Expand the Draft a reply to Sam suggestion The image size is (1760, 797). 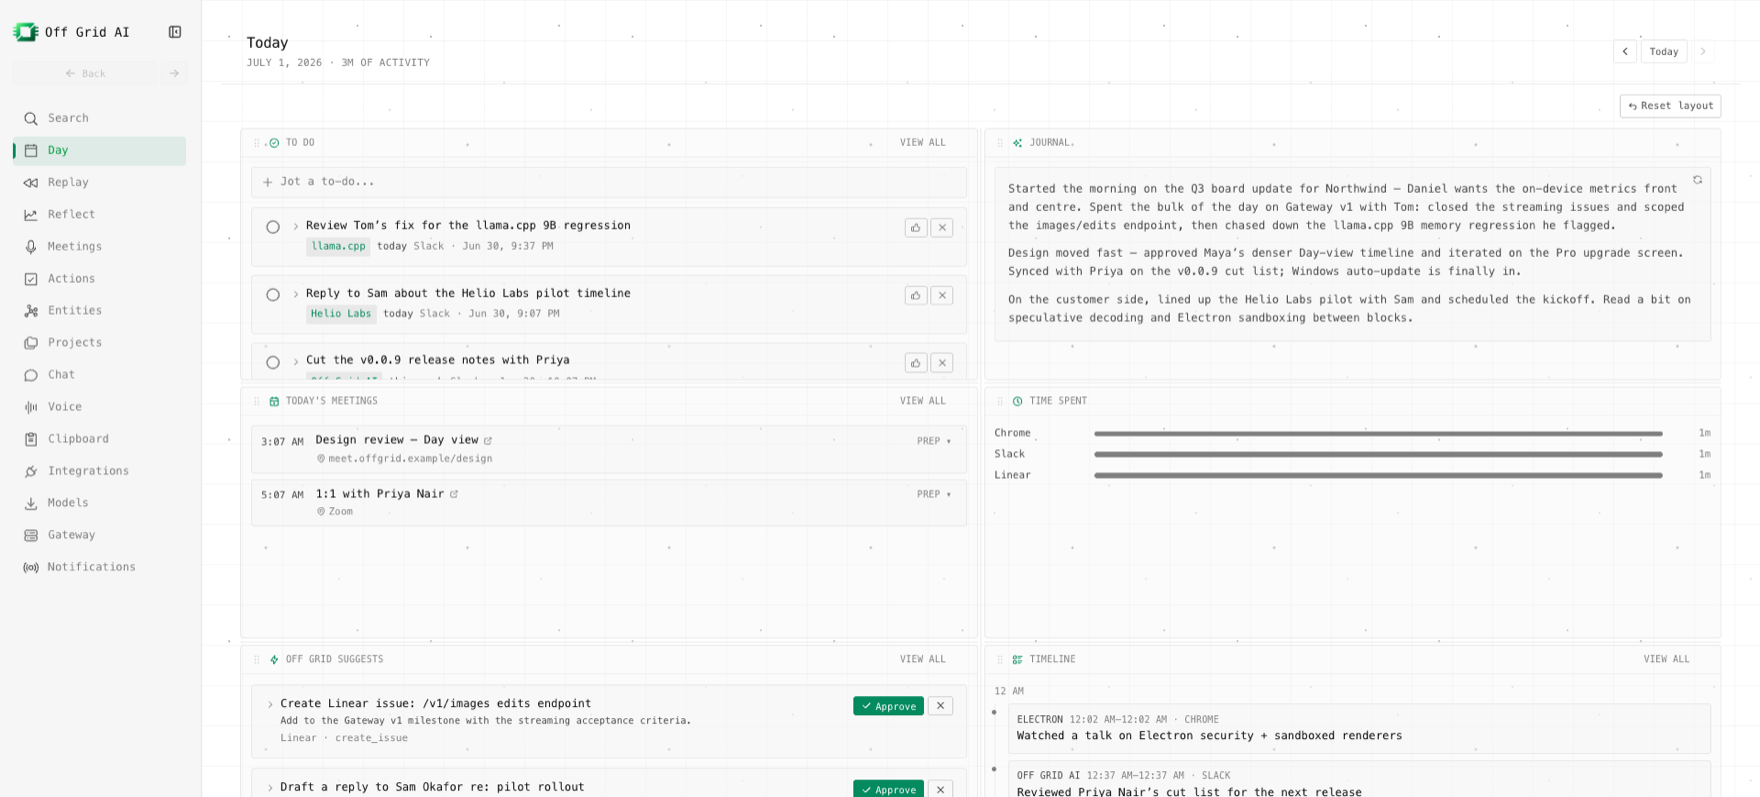click(270, 788)
